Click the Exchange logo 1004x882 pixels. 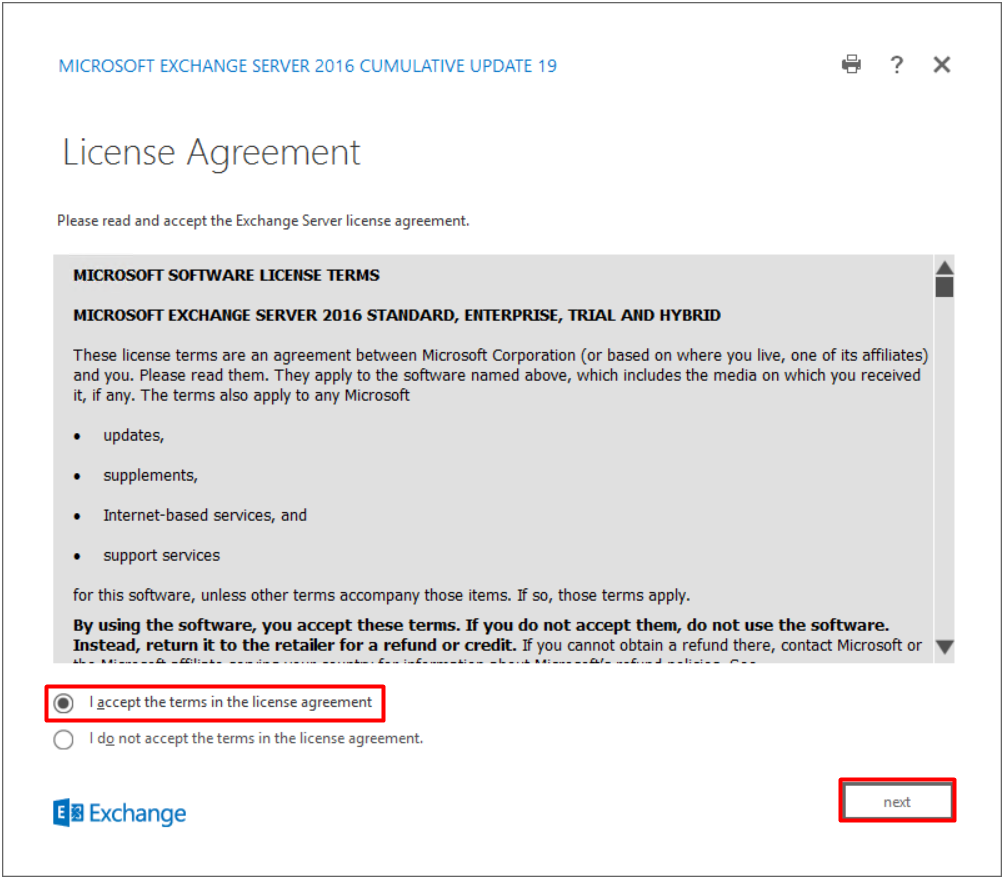pos(120,813)
